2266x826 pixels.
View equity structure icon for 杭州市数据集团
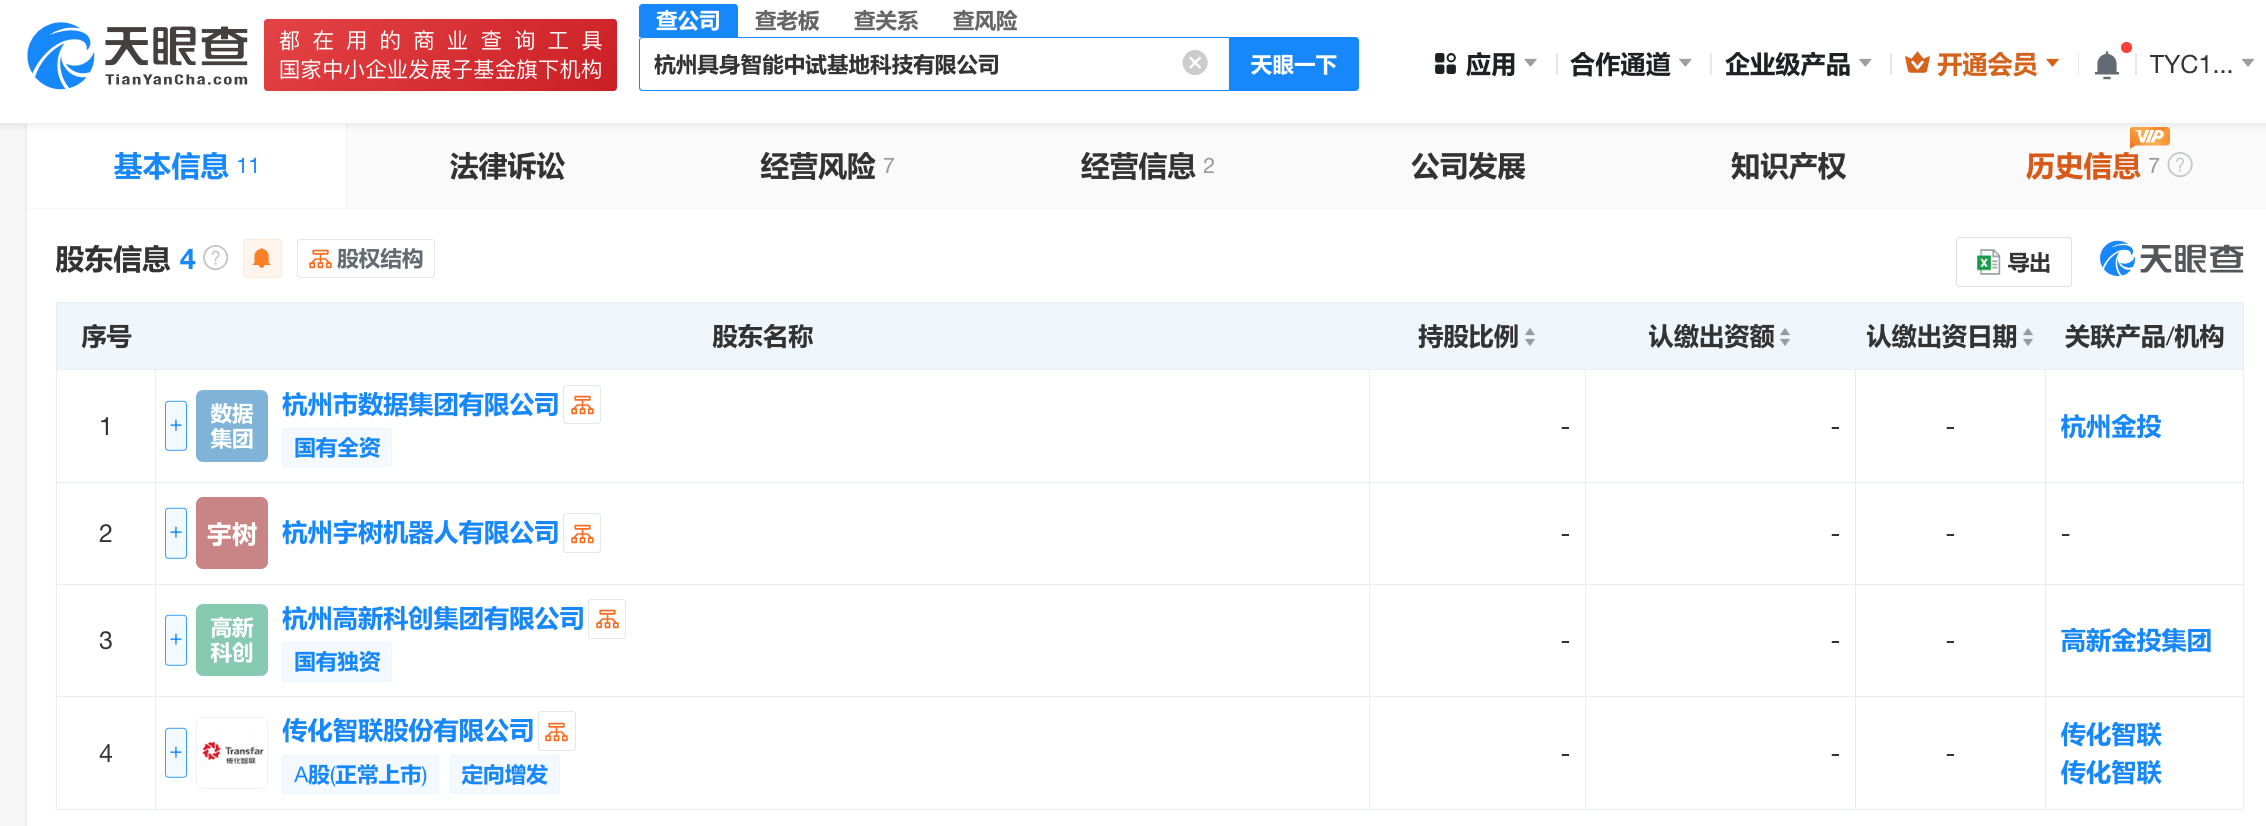tap(582, 405)
